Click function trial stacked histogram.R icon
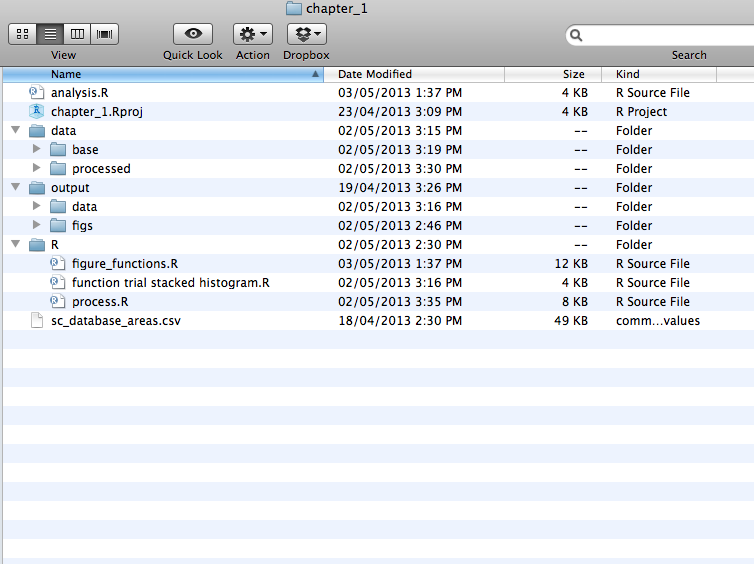The height and width of the screenshot is (564, 754). [57, 283]
